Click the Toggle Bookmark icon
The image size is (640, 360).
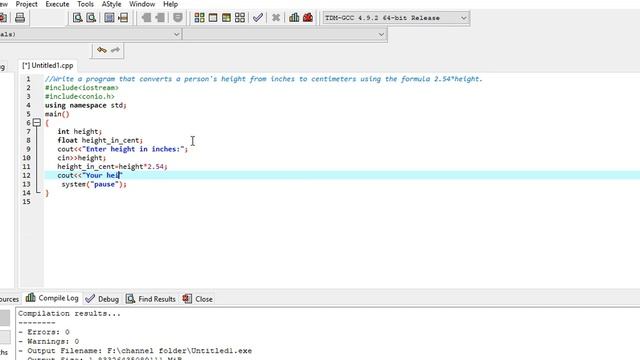(178, 18)
